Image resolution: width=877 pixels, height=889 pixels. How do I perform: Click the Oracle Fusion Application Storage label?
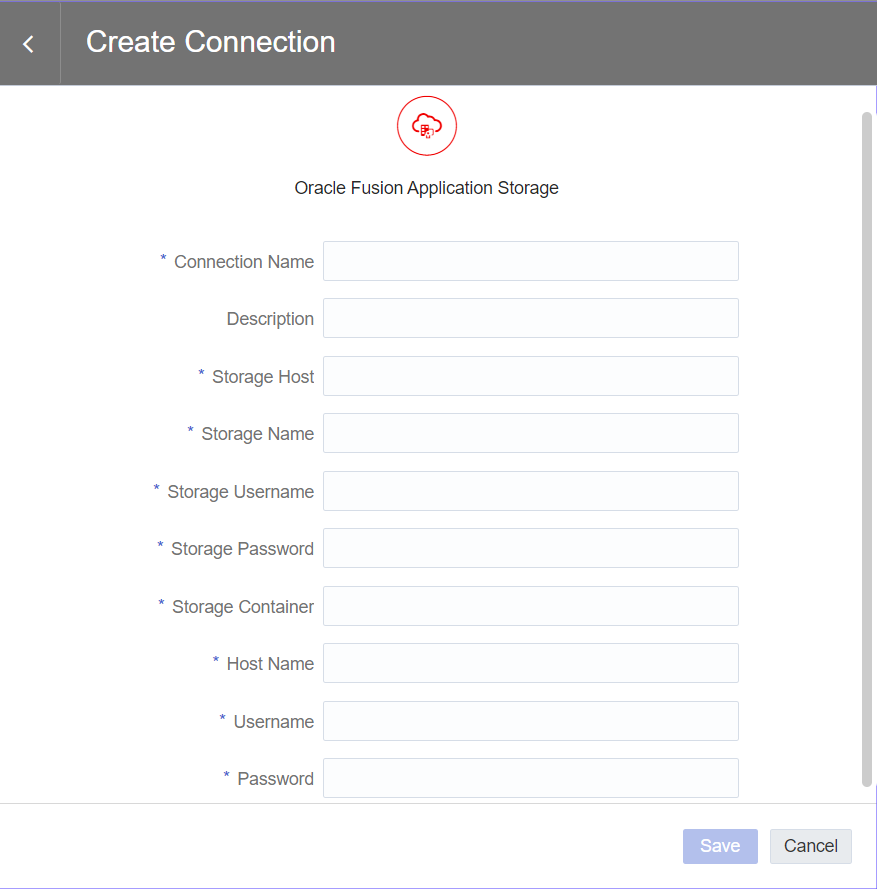pos(426,188)
